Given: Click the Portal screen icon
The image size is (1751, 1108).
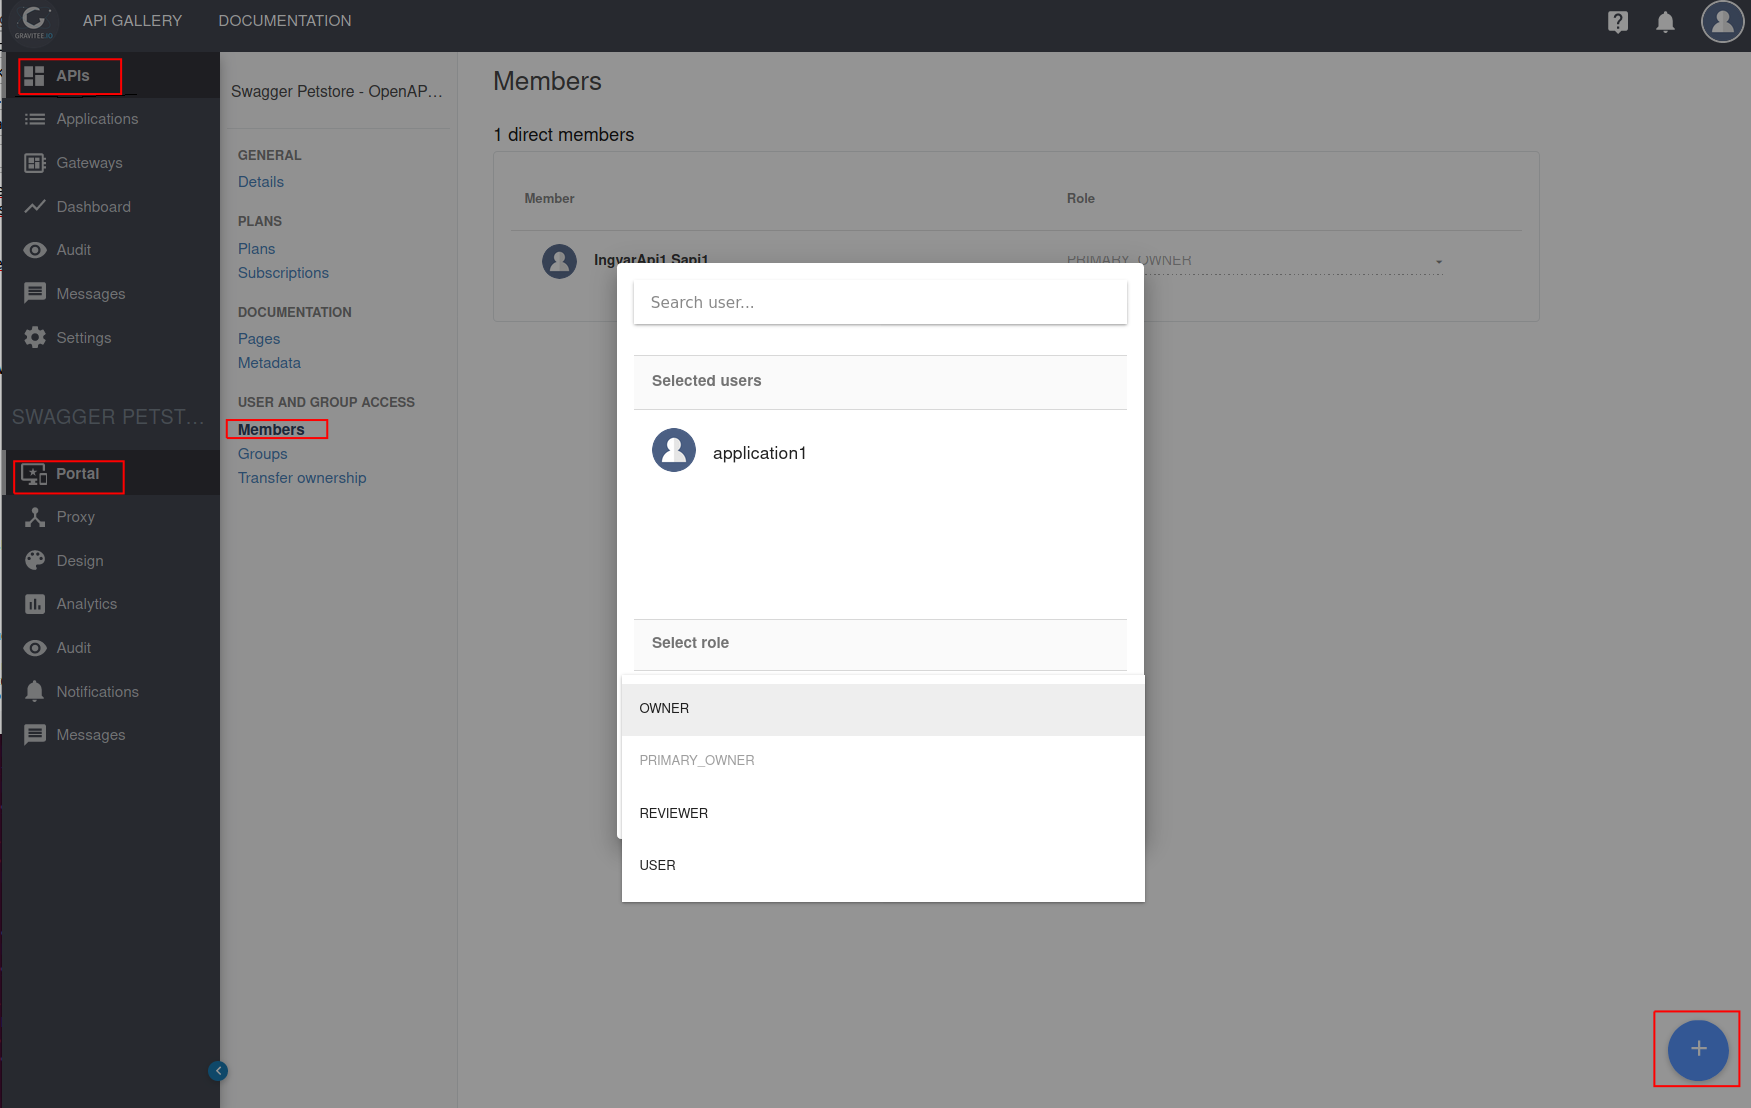Looking at the screenshot, I should [35, 474].
